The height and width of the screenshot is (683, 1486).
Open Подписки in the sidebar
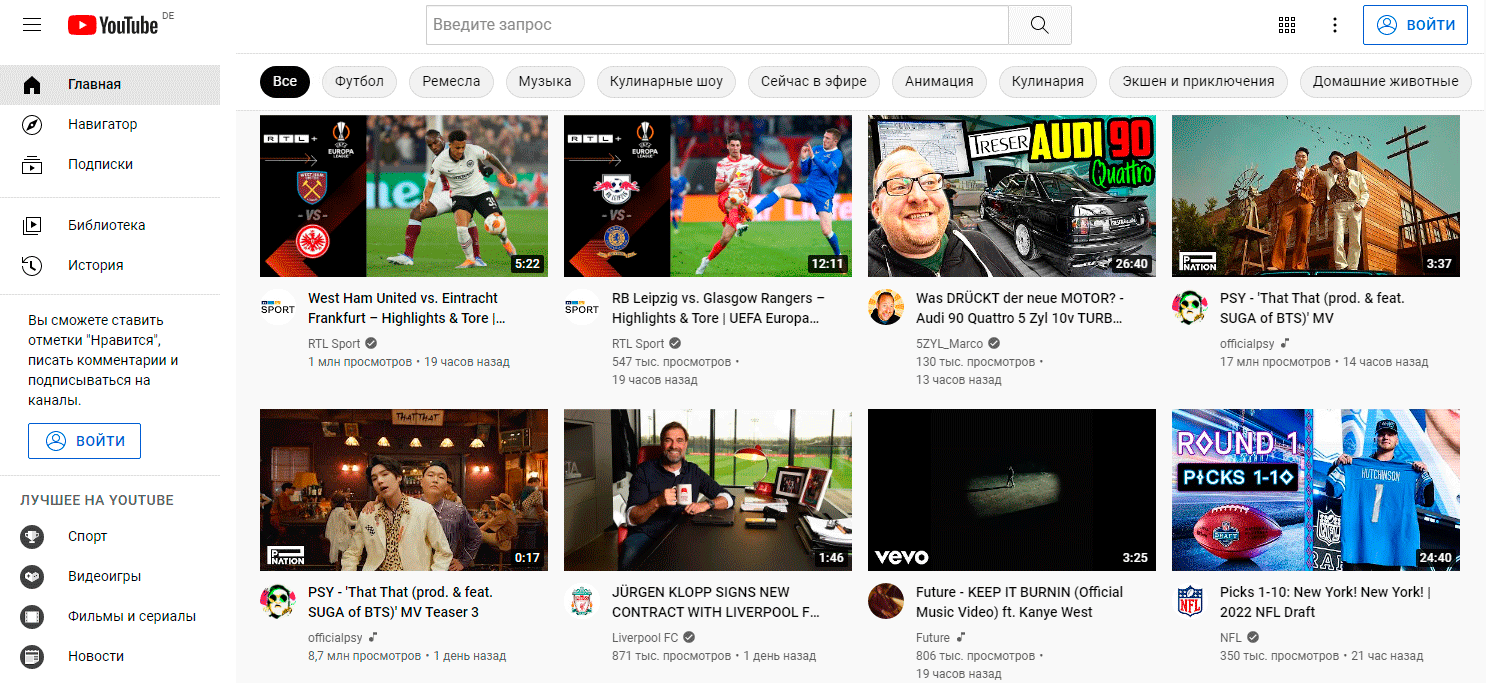pos(100,165)
